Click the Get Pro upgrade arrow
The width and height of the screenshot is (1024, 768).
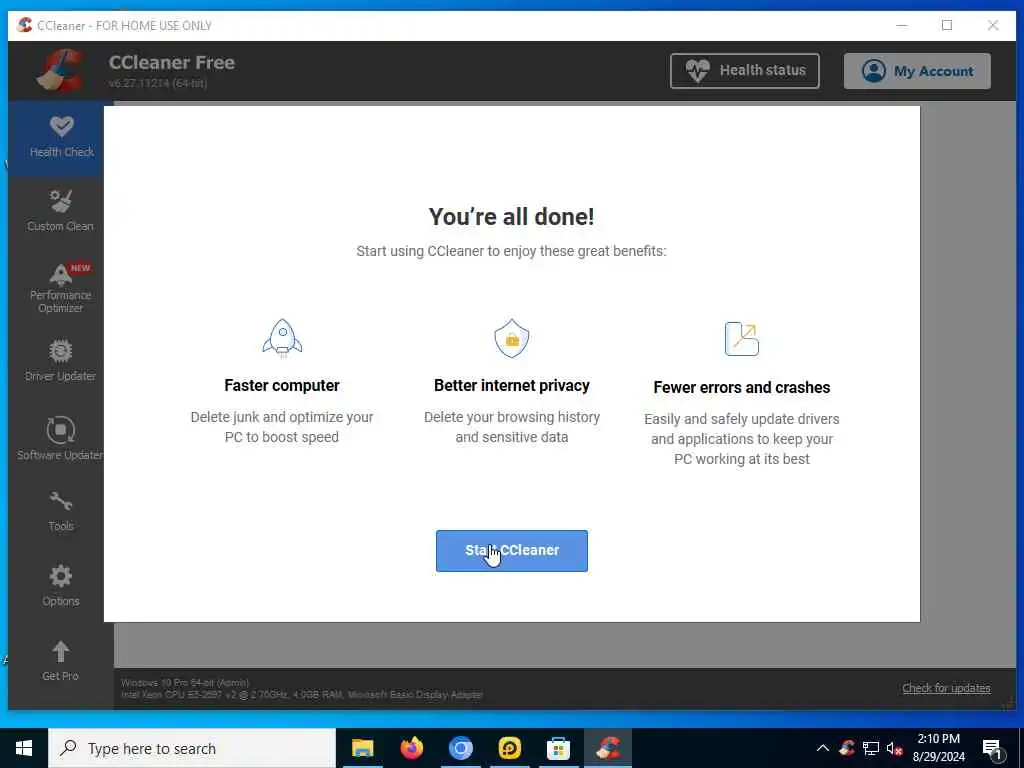[61, 661]
